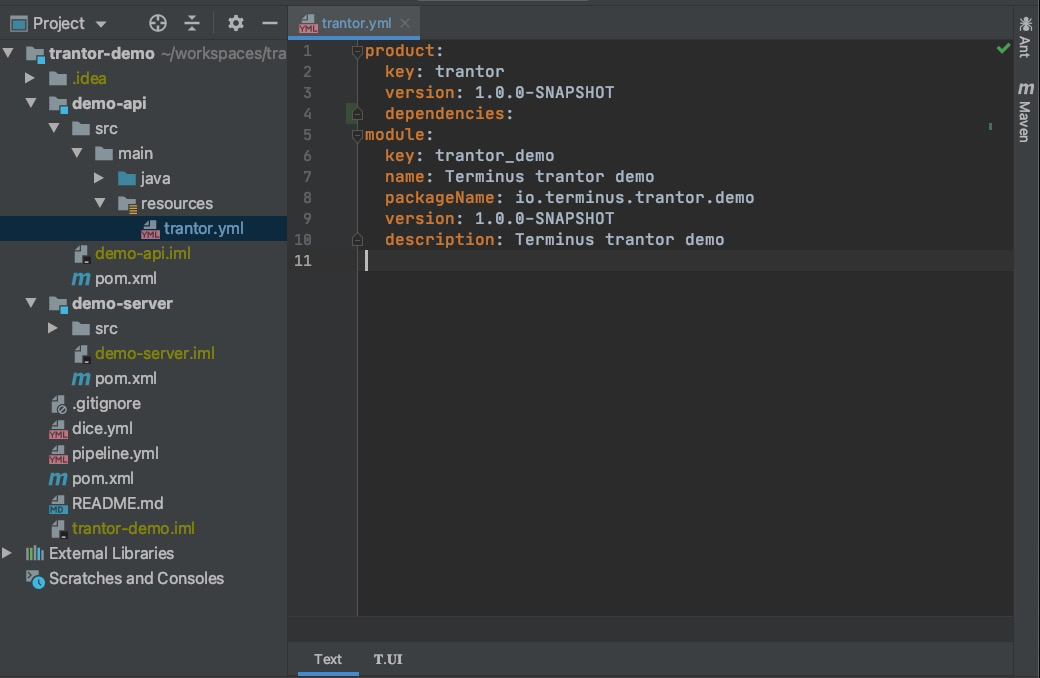Open the Ant tool window

[1026, 33]
